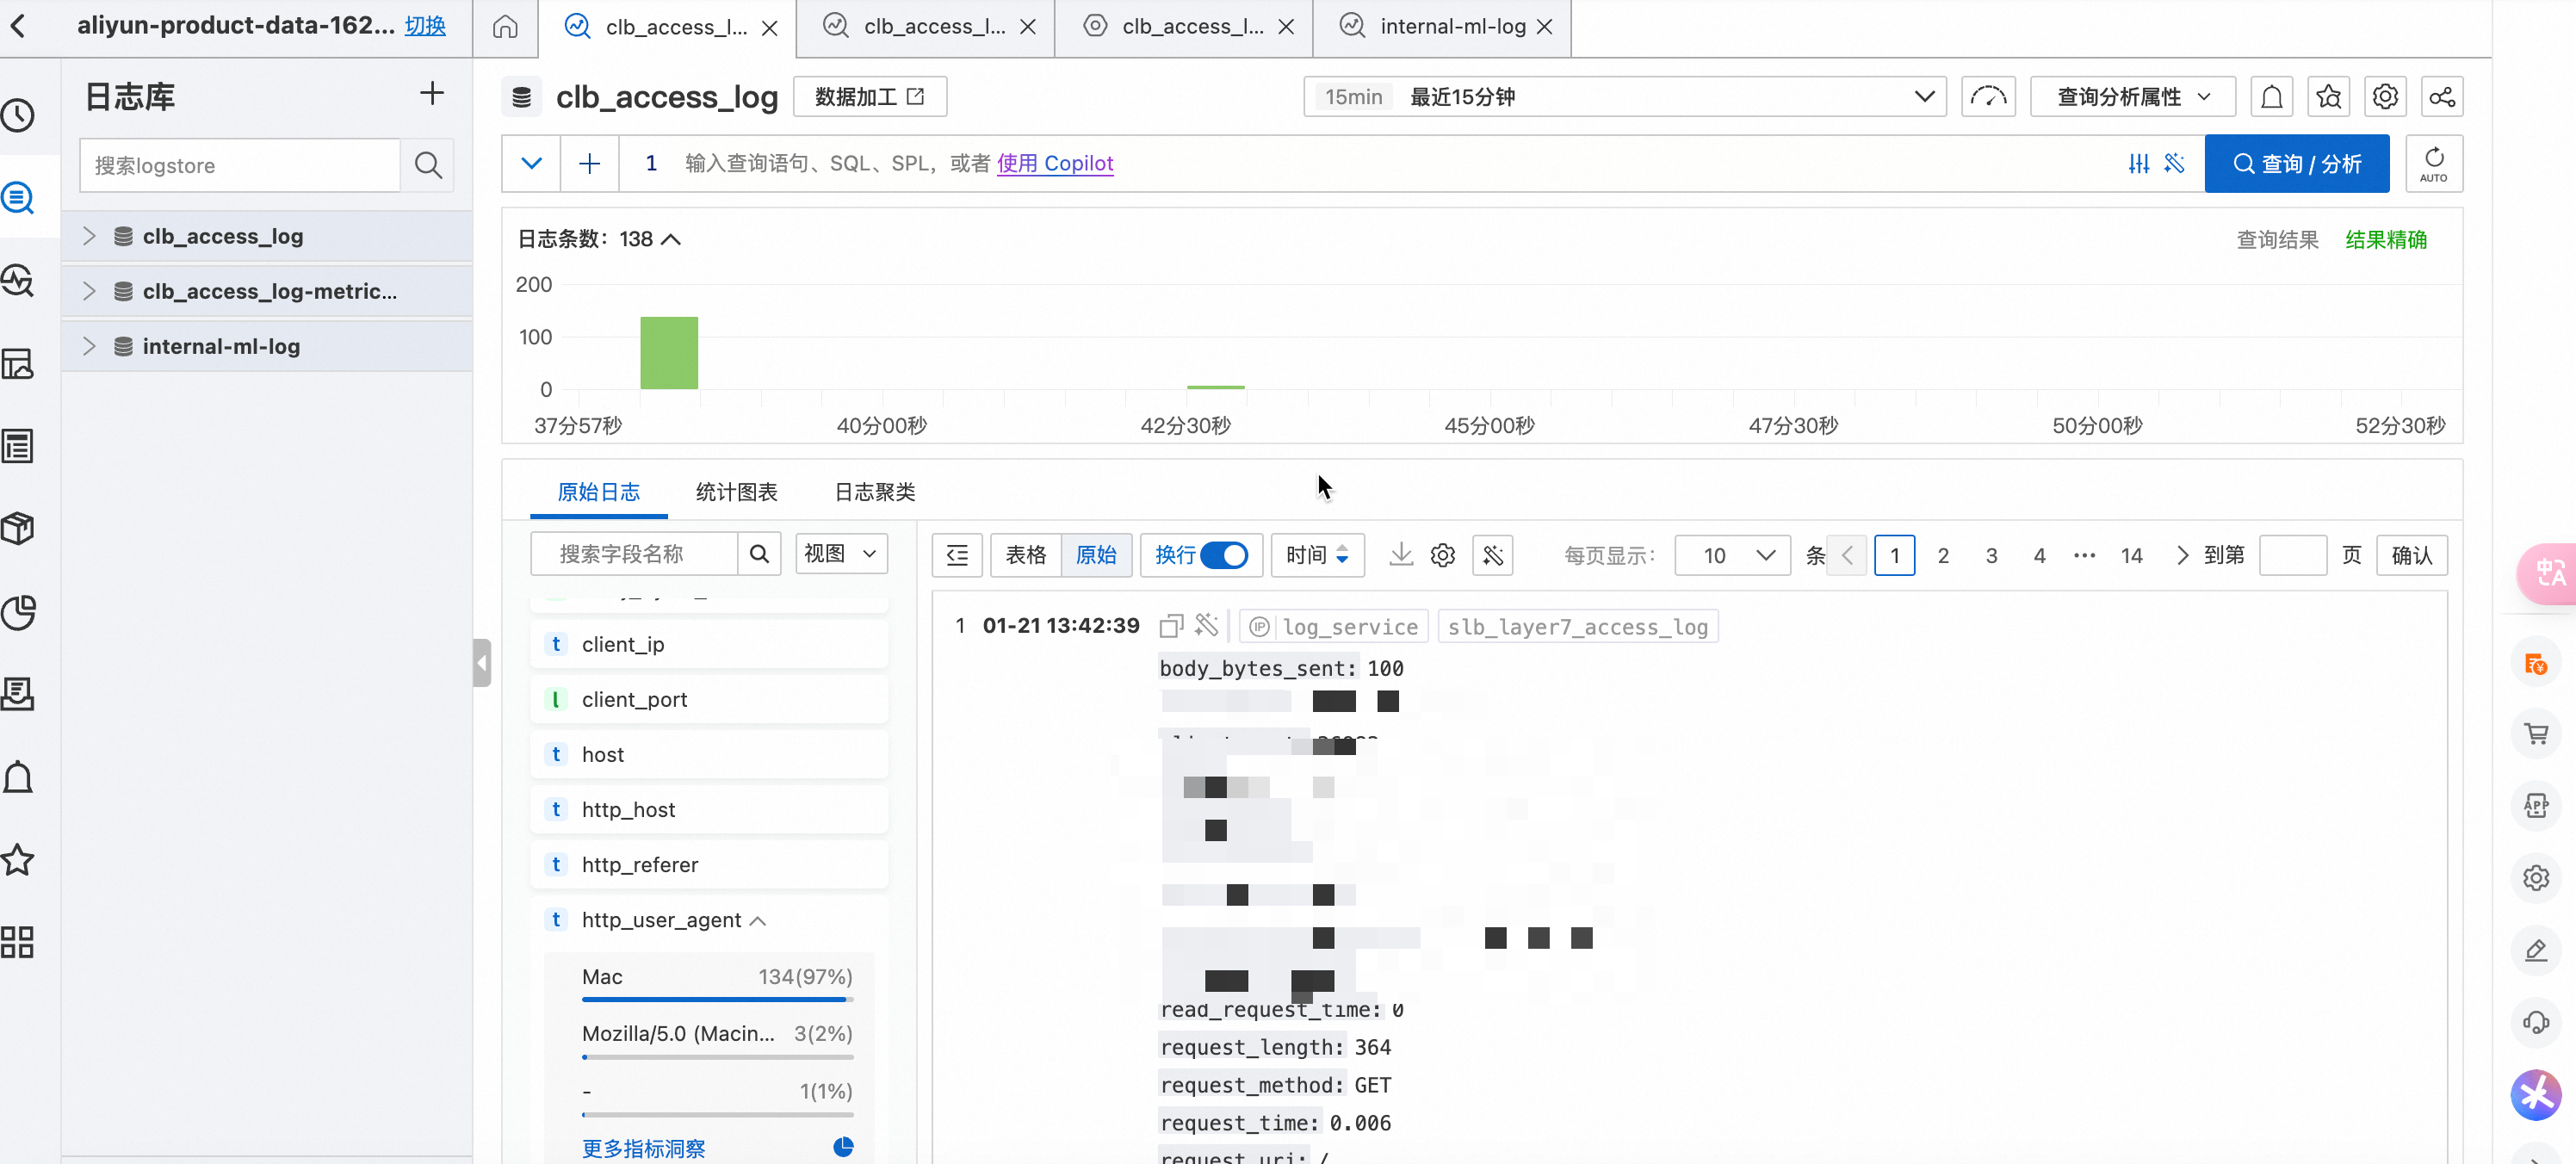The image size is (2576, 1164).
Task: Click the alert bell icon in the header
Action: tap(2271, 97)
